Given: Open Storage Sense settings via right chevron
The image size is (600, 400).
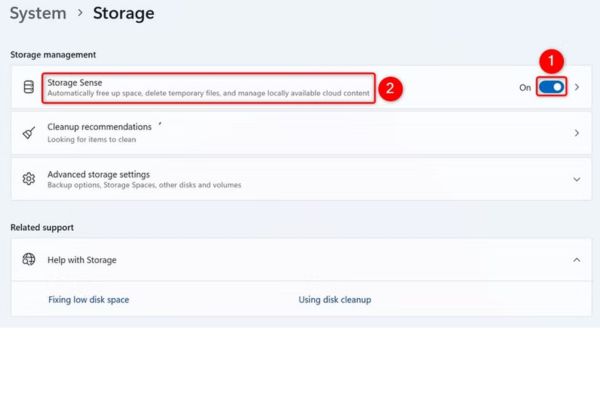Looking at the screenshot, I should pos(577,88).
